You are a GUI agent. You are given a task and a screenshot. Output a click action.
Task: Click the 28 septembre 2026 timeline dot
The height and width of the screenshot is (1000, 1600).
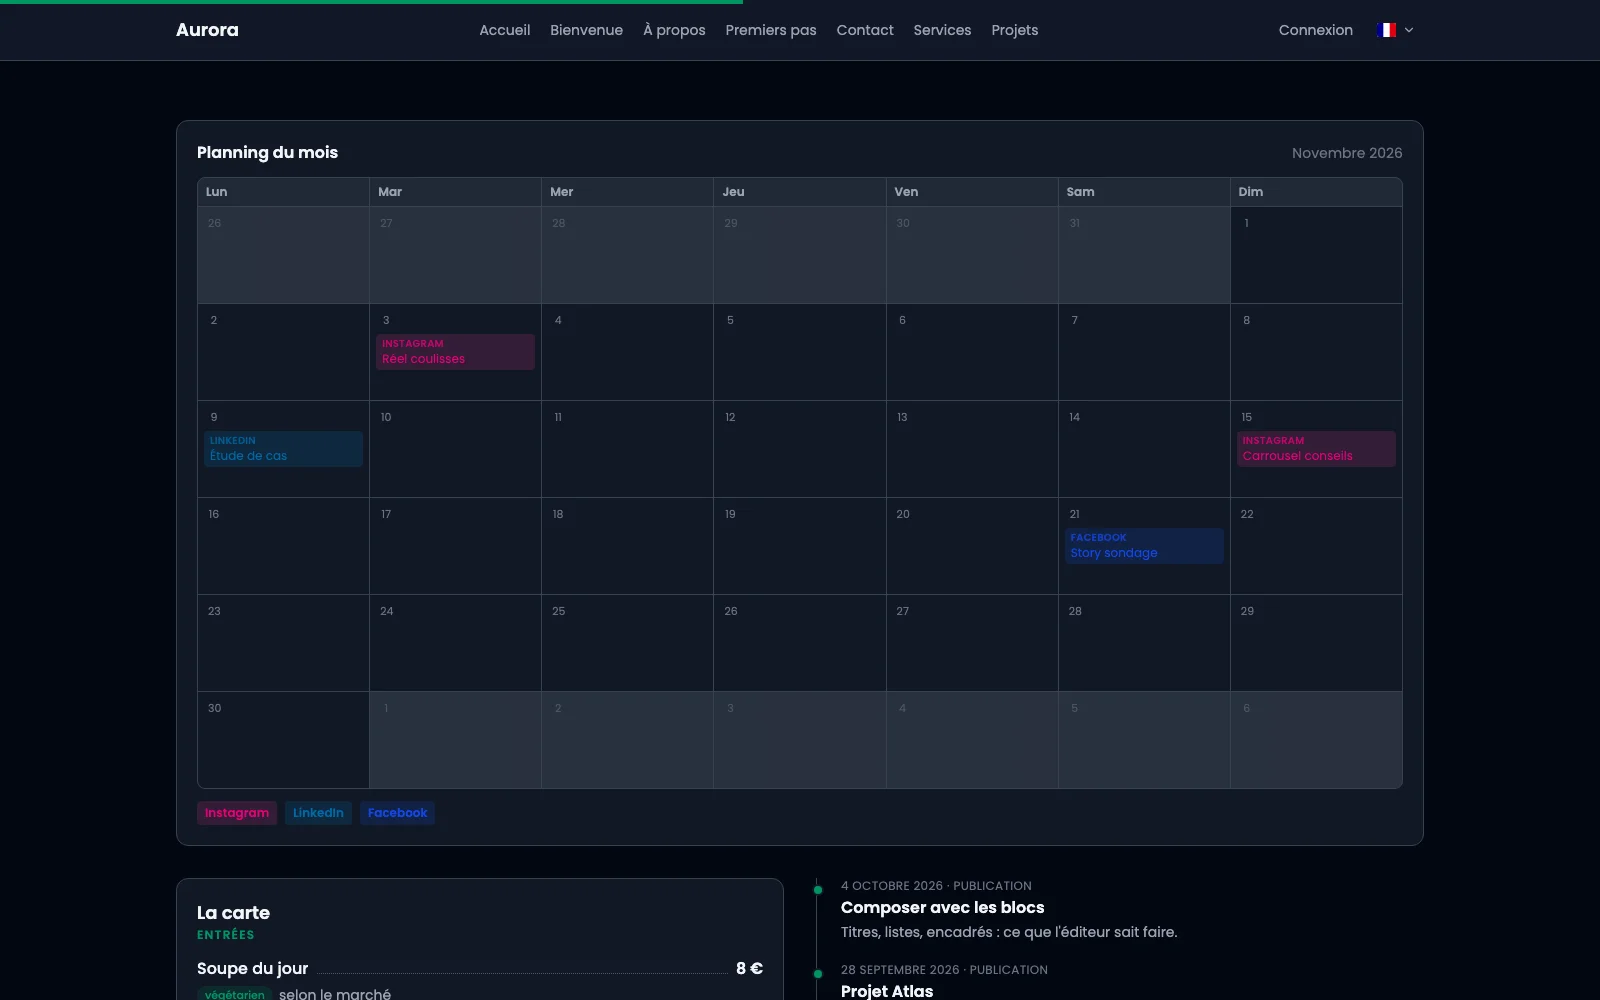pos(818,973)
